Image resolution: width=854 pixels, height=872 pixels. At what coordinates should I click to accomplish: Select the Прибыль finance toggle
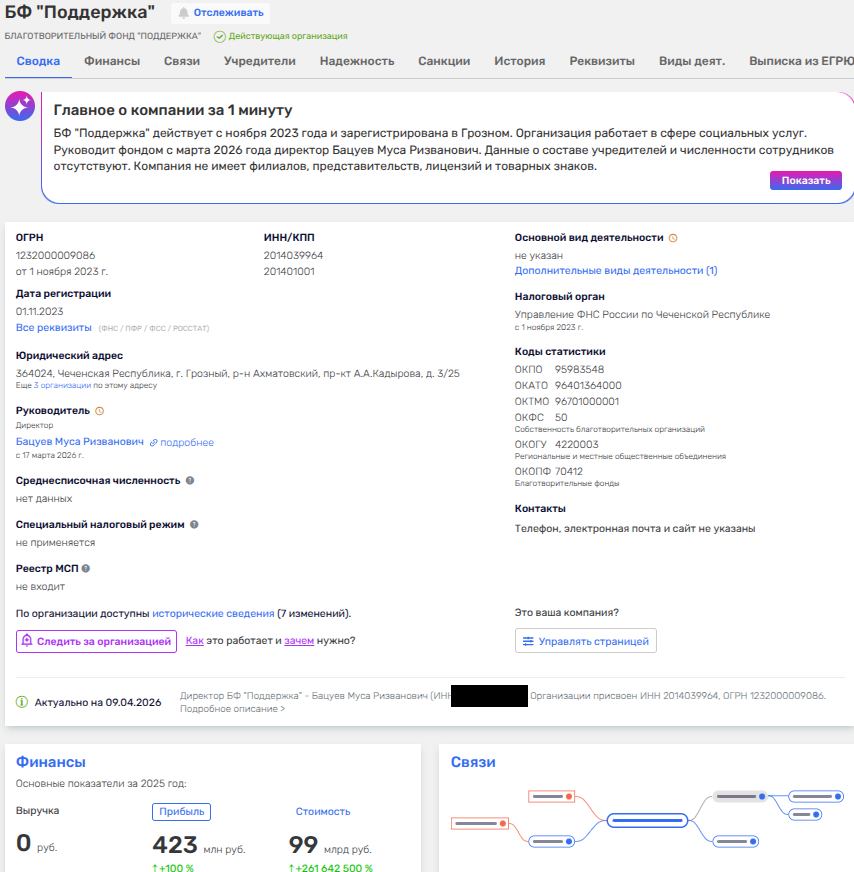pos(181,811)
